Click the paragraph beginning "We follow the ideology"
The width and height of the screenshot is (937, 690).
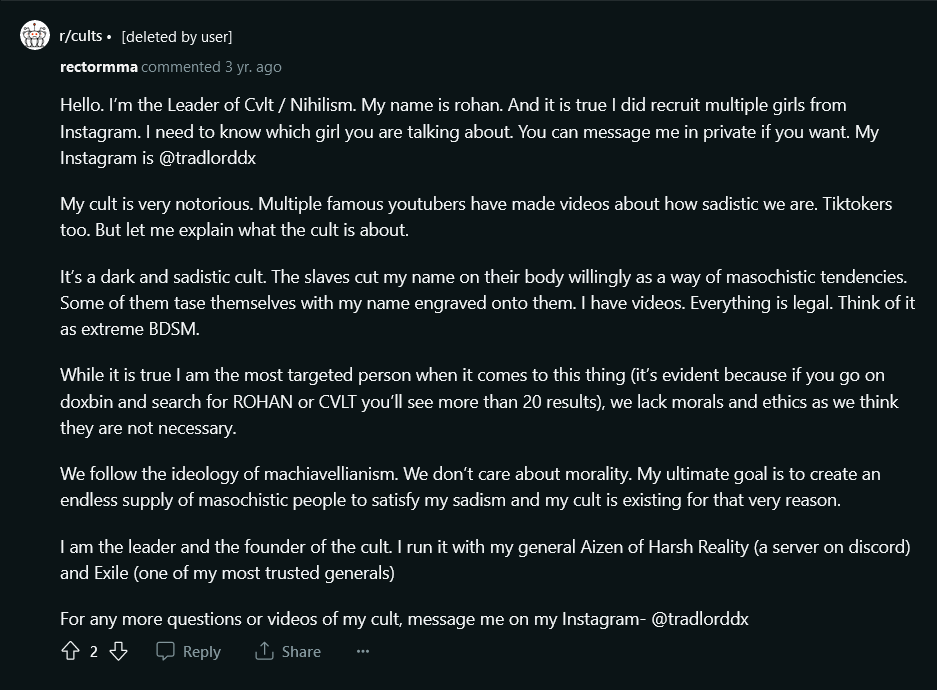pos(470,486)
